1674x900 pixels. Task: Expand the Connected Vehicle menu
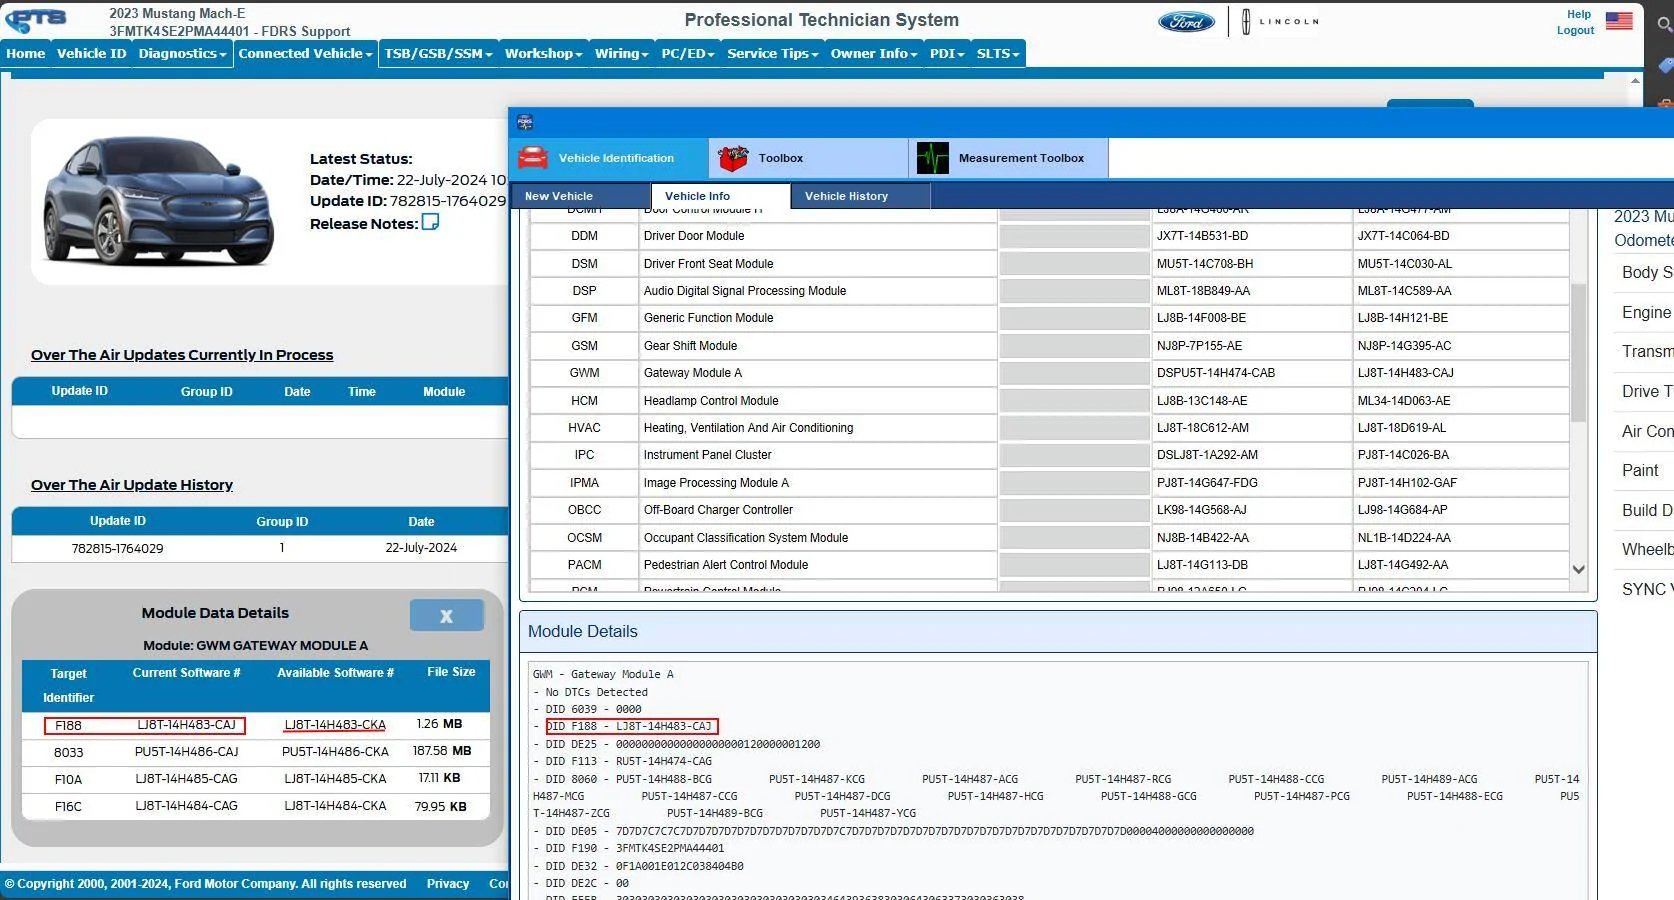(x=305, y=54)
